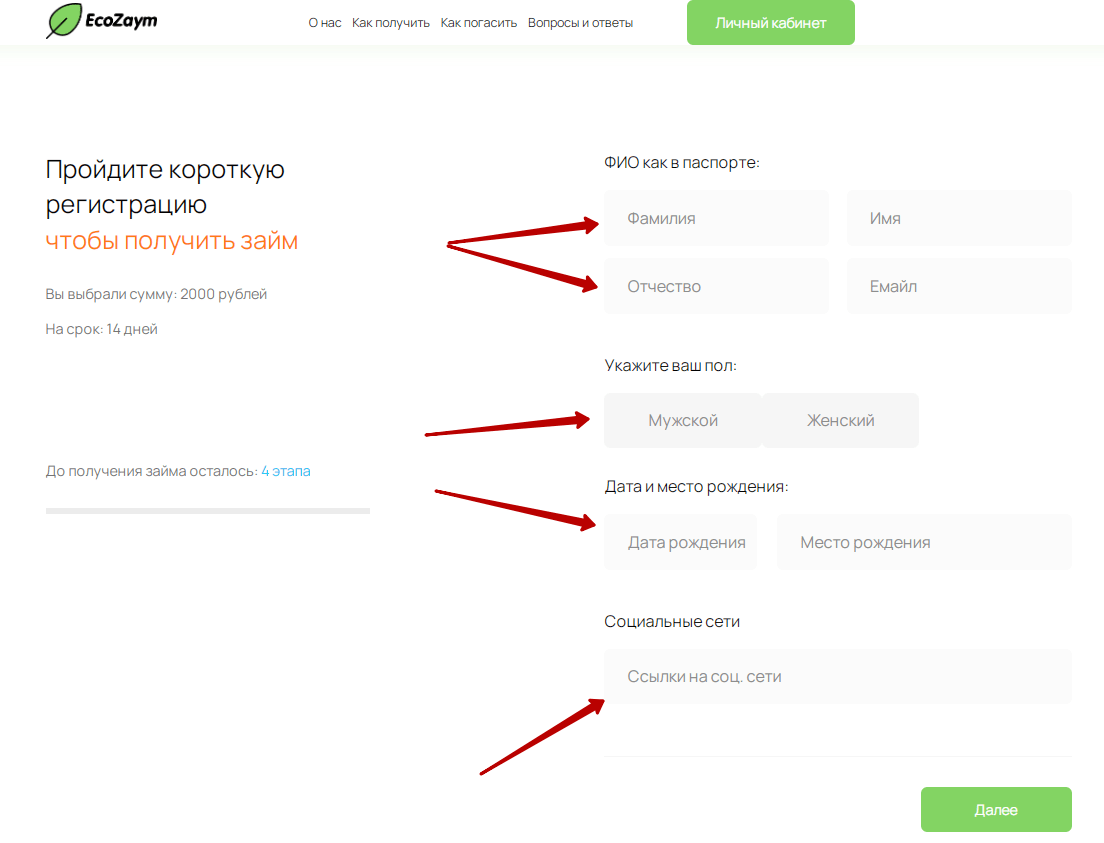Click the Место рождения field

[x=924, y=543]
